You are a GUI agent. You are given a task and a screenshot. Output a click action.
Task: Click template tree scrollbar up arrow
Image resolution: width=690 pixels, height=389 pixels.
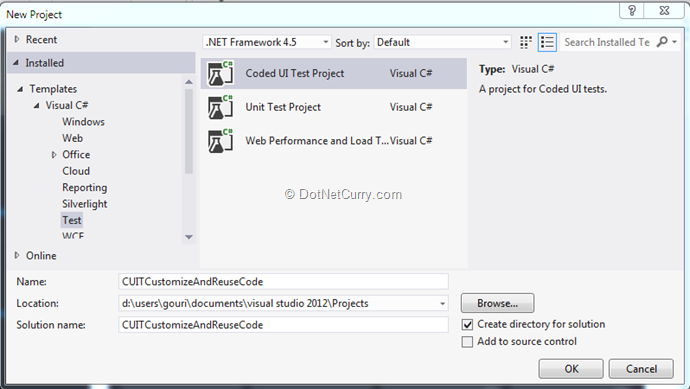(189, 82)
